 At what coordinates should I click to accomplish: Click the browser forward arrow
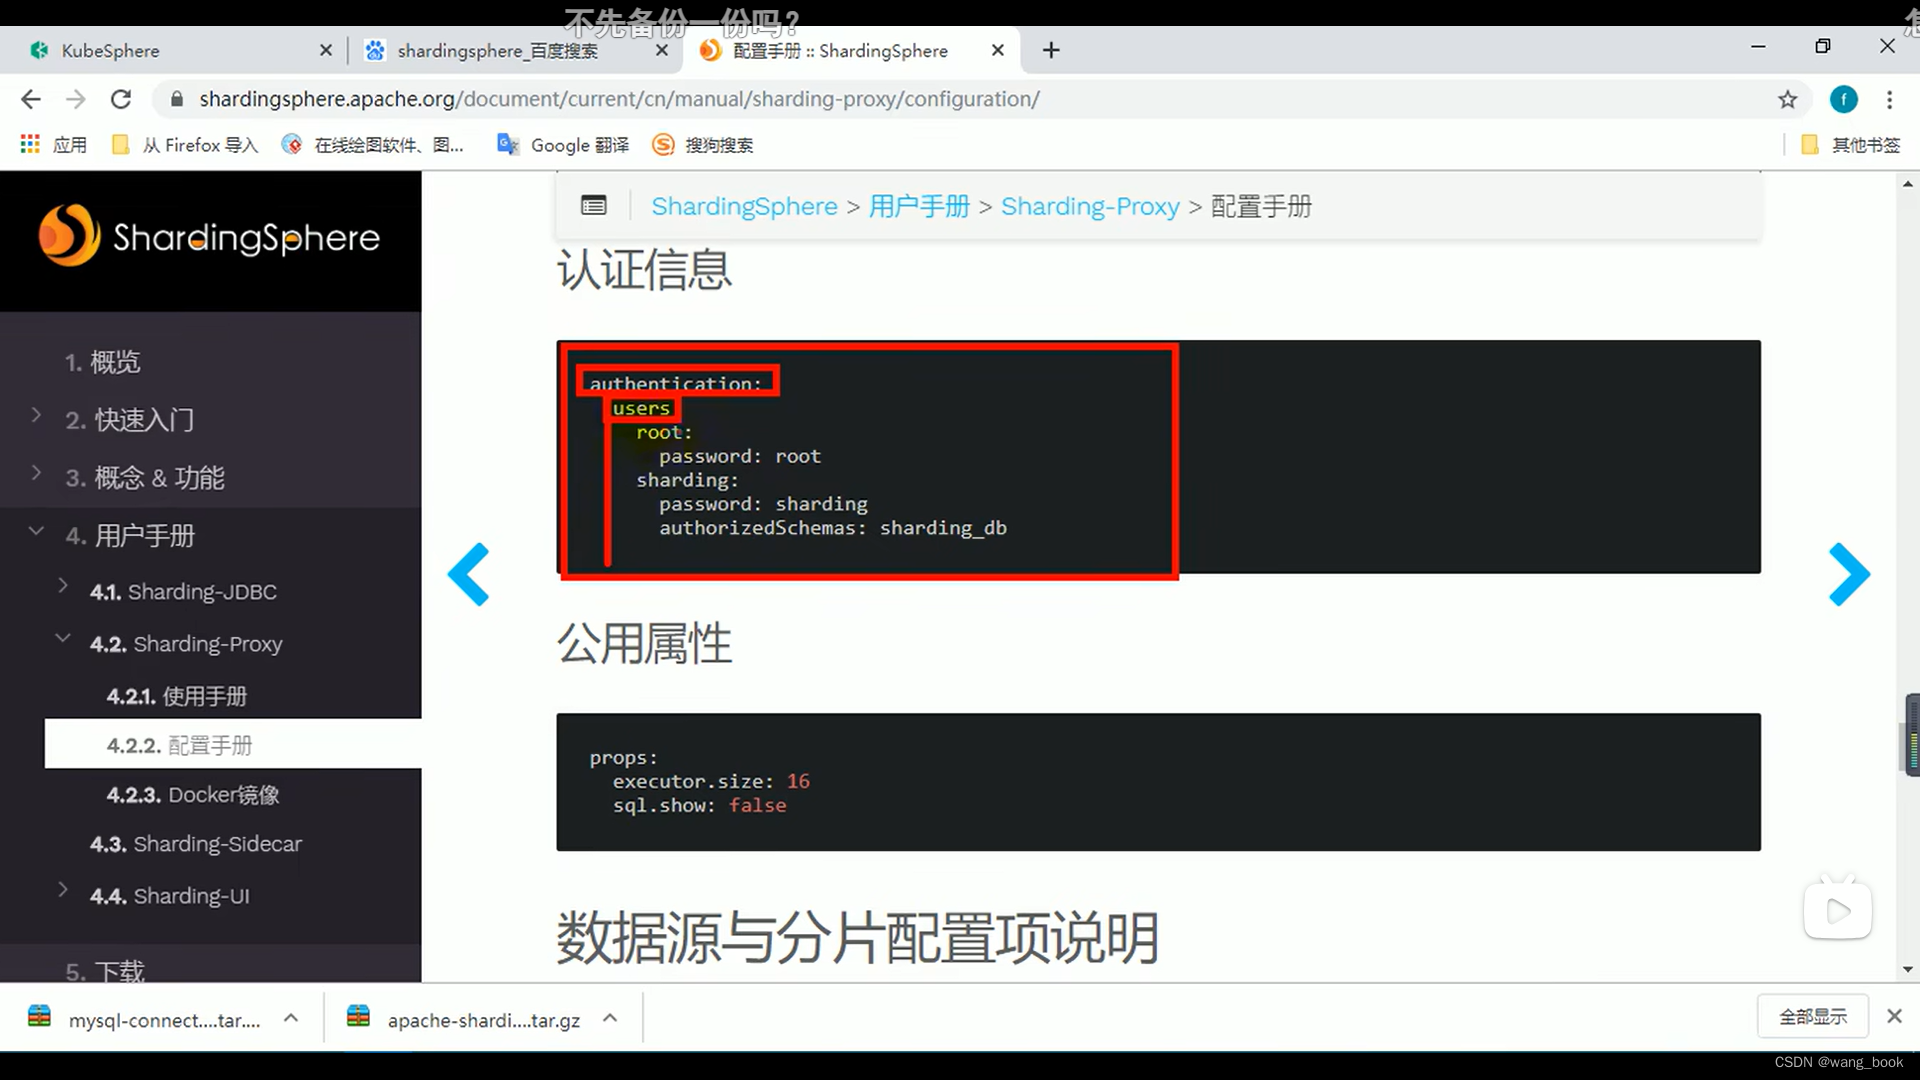pyautogui.click(x=76, y=99)
